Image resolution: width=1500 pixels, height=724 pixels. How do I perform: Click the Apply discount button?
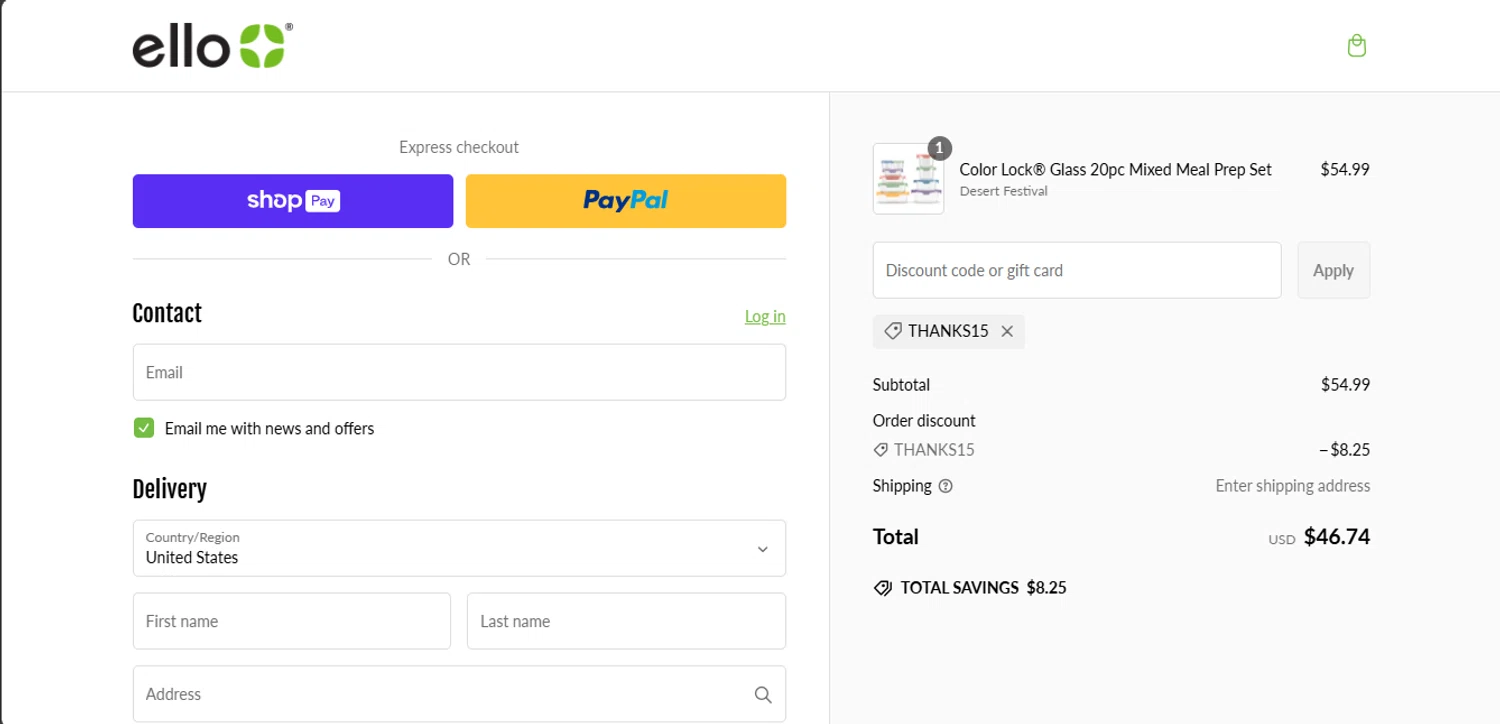[1333, 270]
